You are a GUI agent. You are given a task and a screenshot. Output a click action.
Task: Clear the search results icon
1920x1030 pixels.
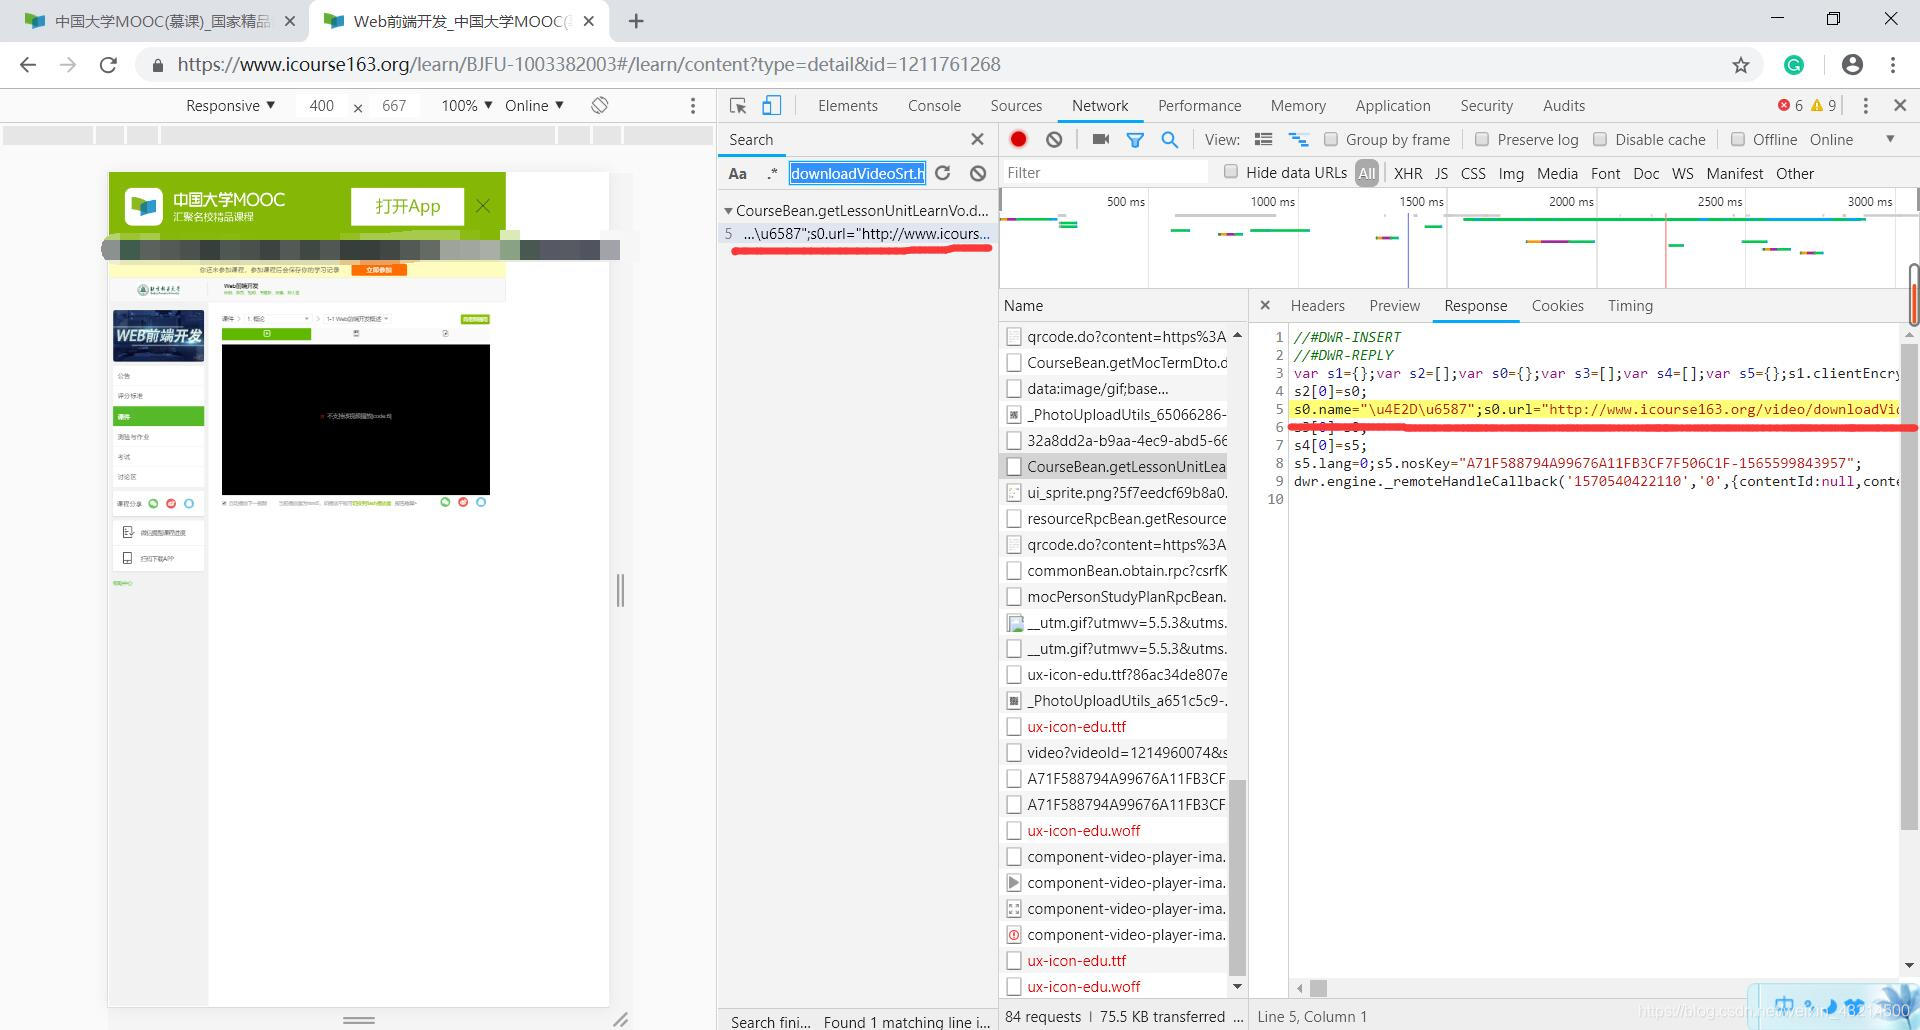978,173
